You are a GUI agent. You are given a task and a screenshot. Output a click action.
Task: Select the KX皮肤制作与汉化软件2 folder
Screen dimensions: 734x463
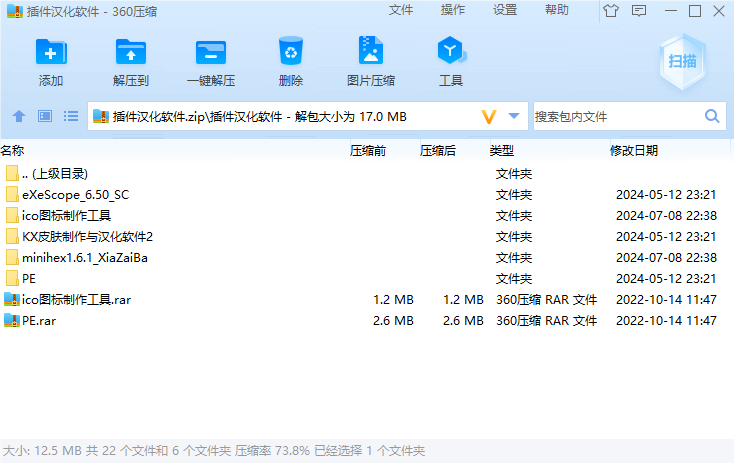pyautogui.click(x=365, y=237)
